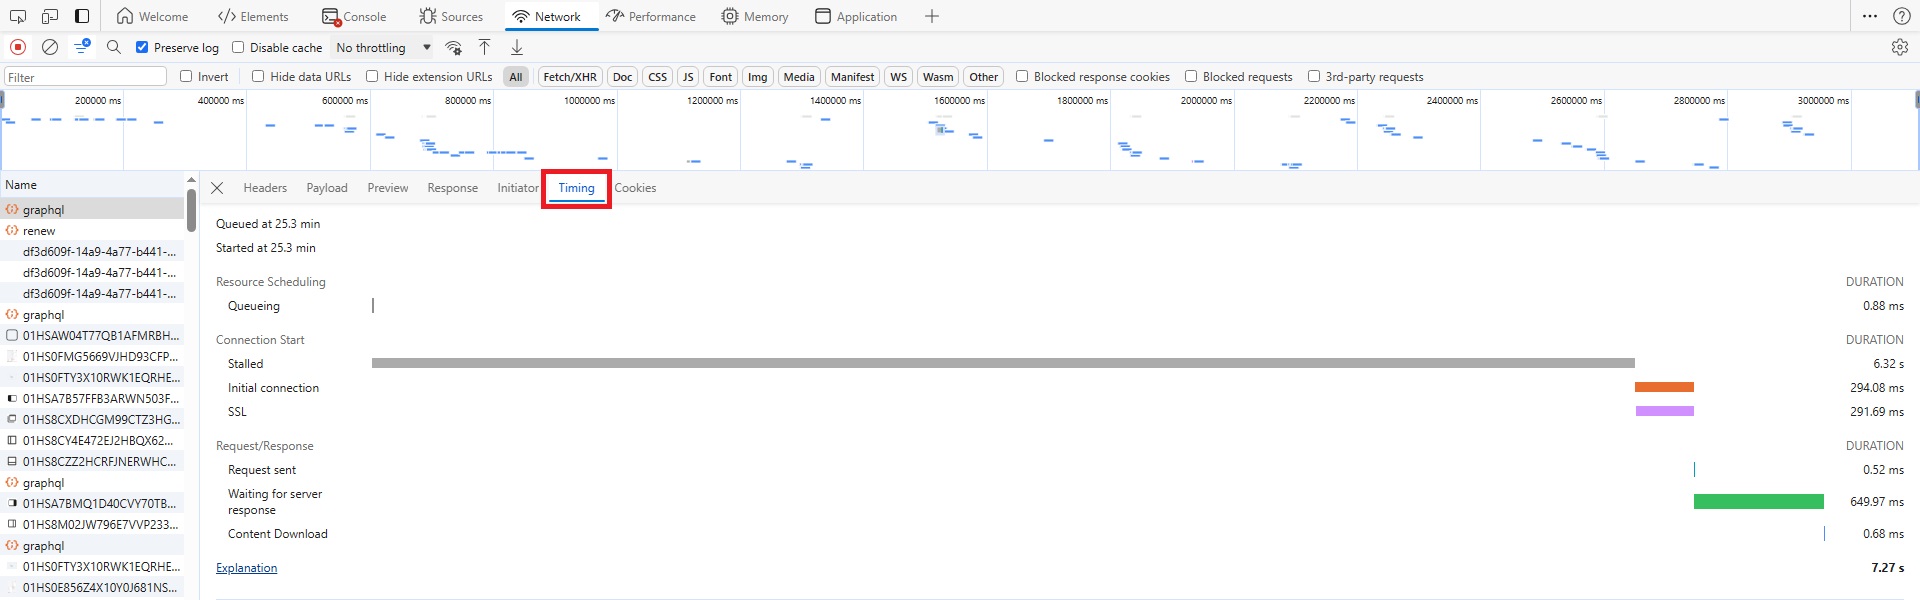Open the No throttling dropdown

[x=383, y=47]
